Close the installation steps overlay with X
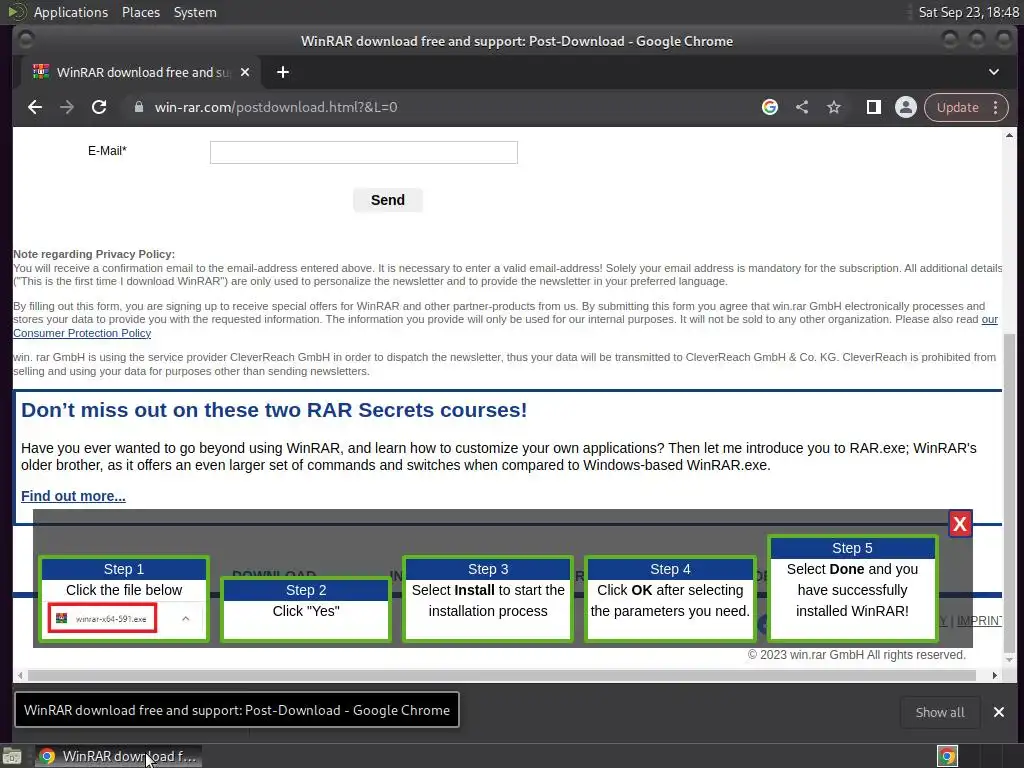 click(x=960, y=524)
